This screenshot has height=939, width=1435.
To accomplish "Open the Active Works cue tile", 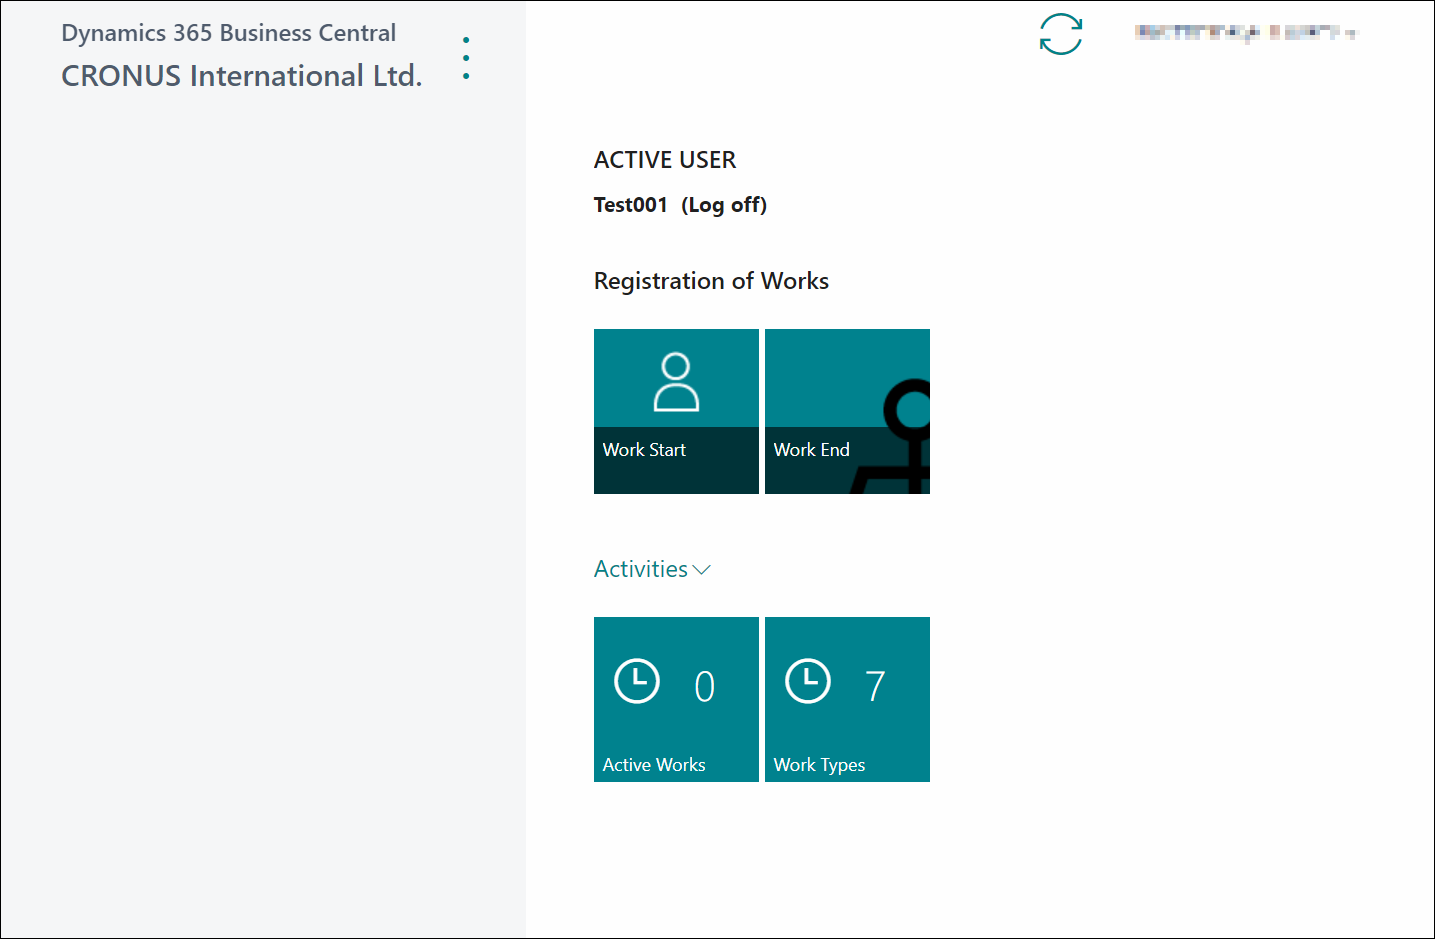I will click(x=676, y=699).
